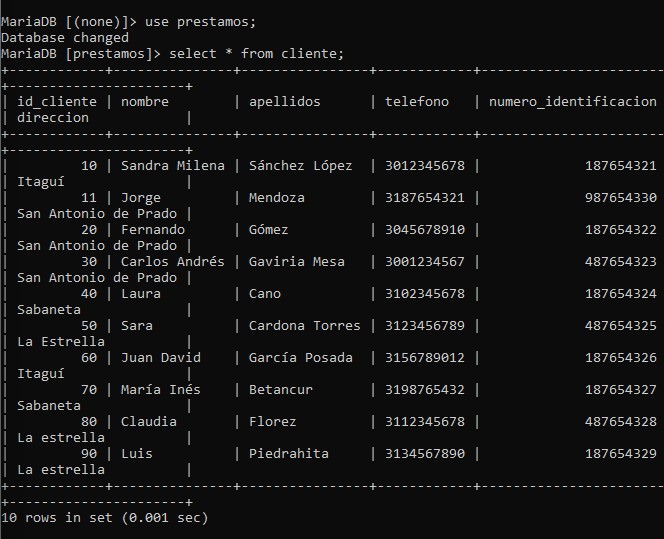Click the telefono column header
This screenshot has width=664, height=539.
tap(417, 102)
